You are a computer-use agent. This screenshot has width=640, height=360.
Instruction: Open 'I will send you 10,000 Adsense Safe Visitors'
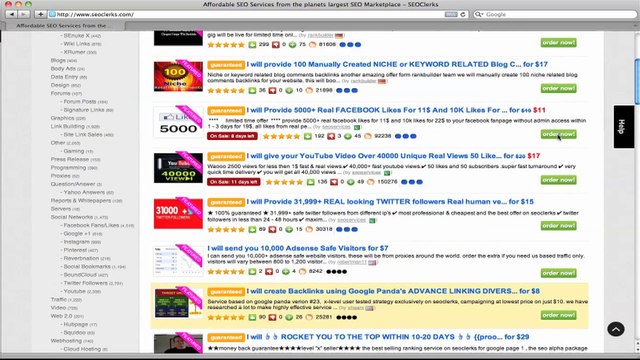pyautogui.click(x=298, y=248)
